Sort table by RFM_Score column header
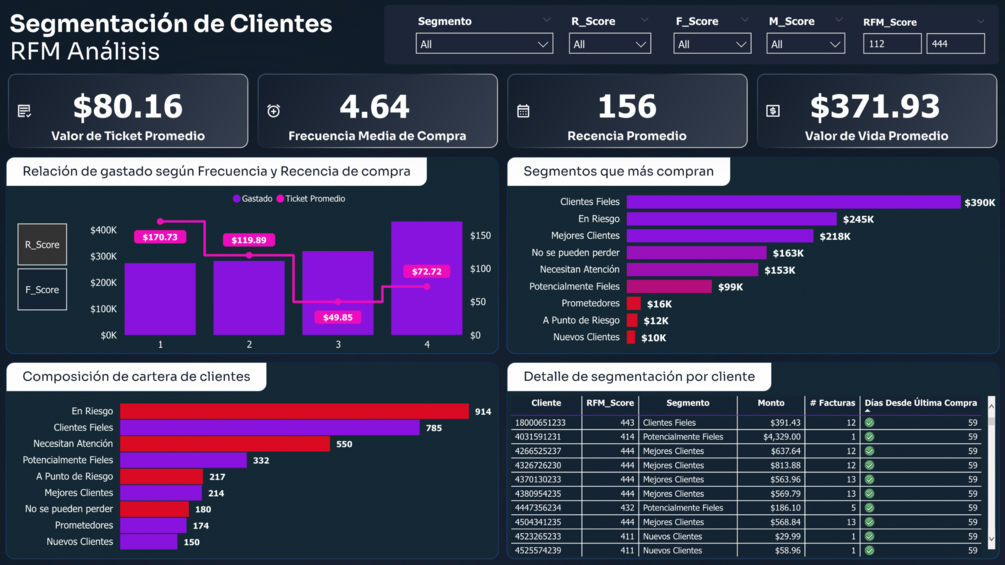Viewport: 1005px width, 565px height. [x=610, y=403]
